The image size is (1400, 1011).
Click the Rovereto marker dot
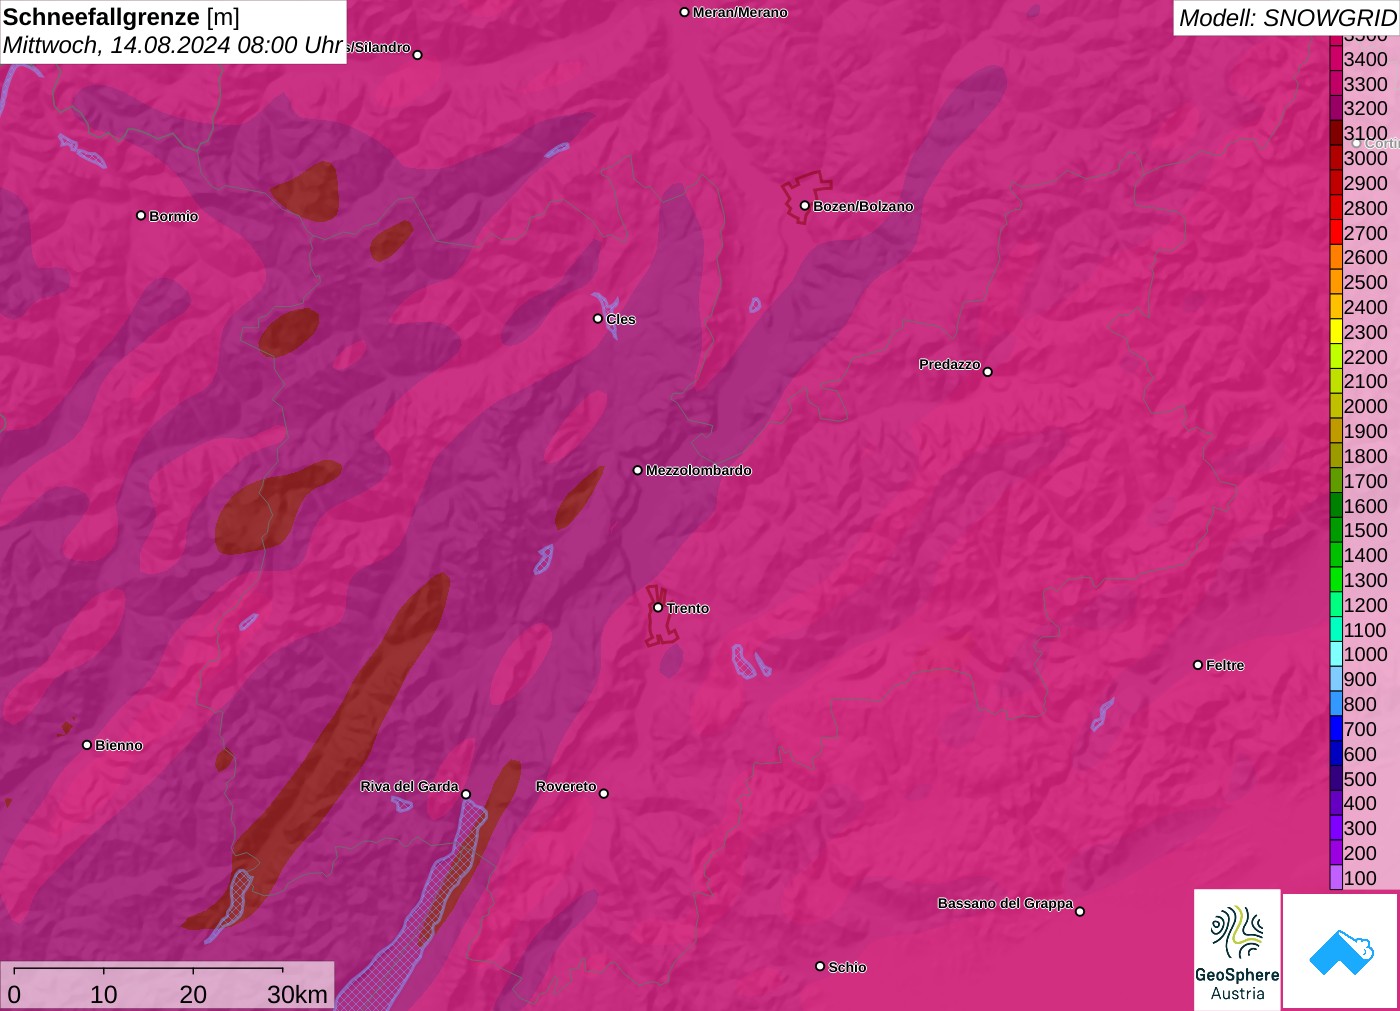[604, 794]
